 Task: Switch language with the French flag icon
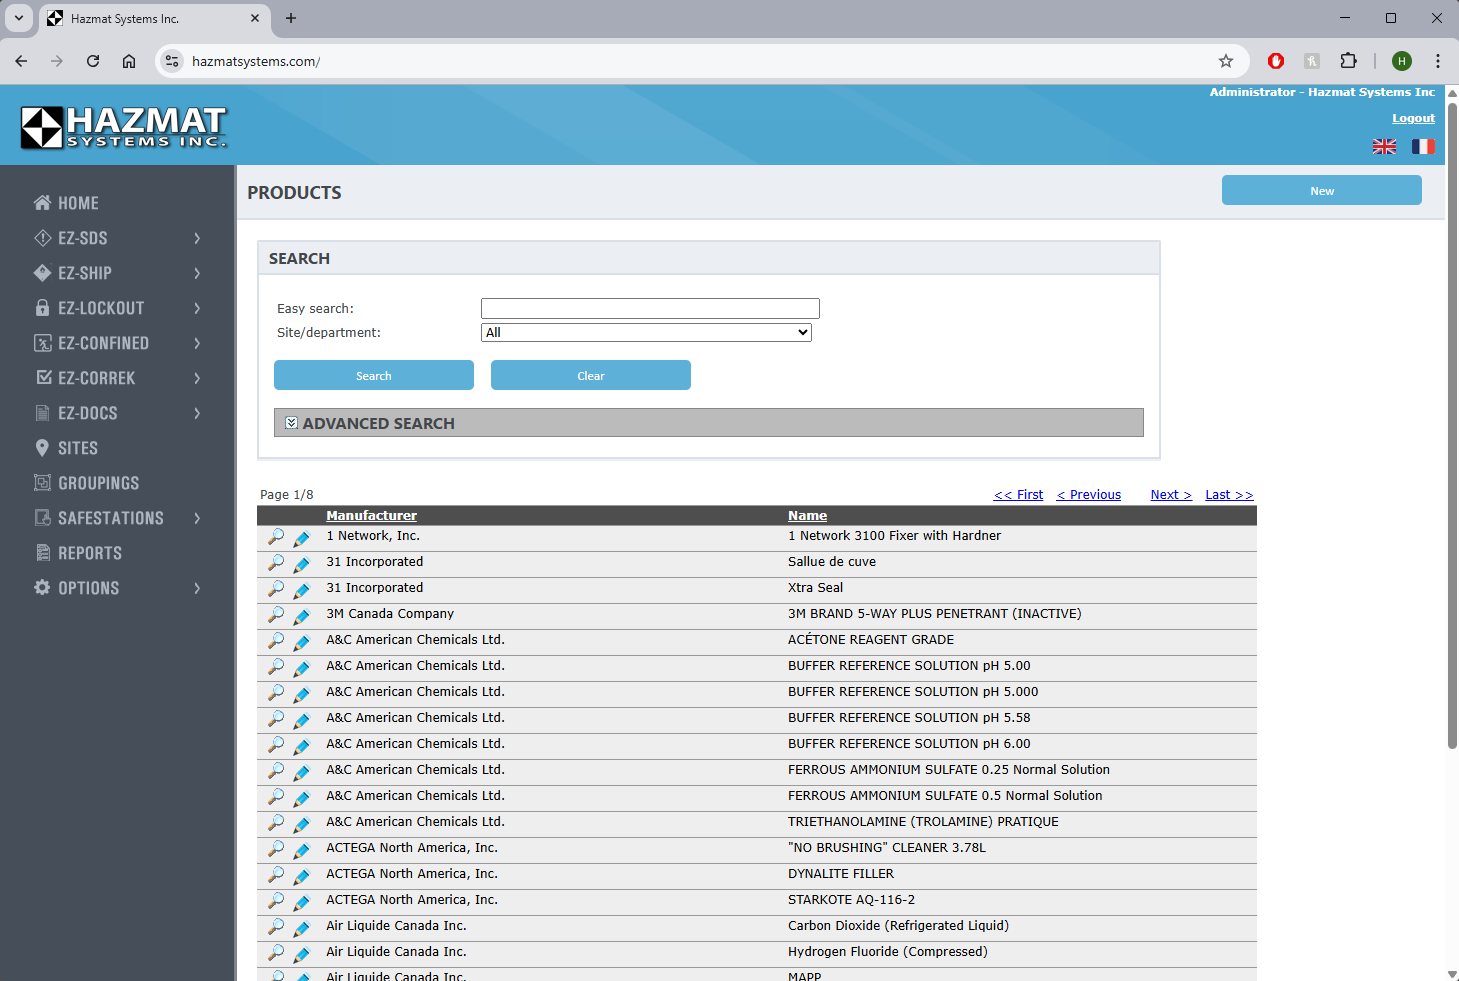[1423, 147]
